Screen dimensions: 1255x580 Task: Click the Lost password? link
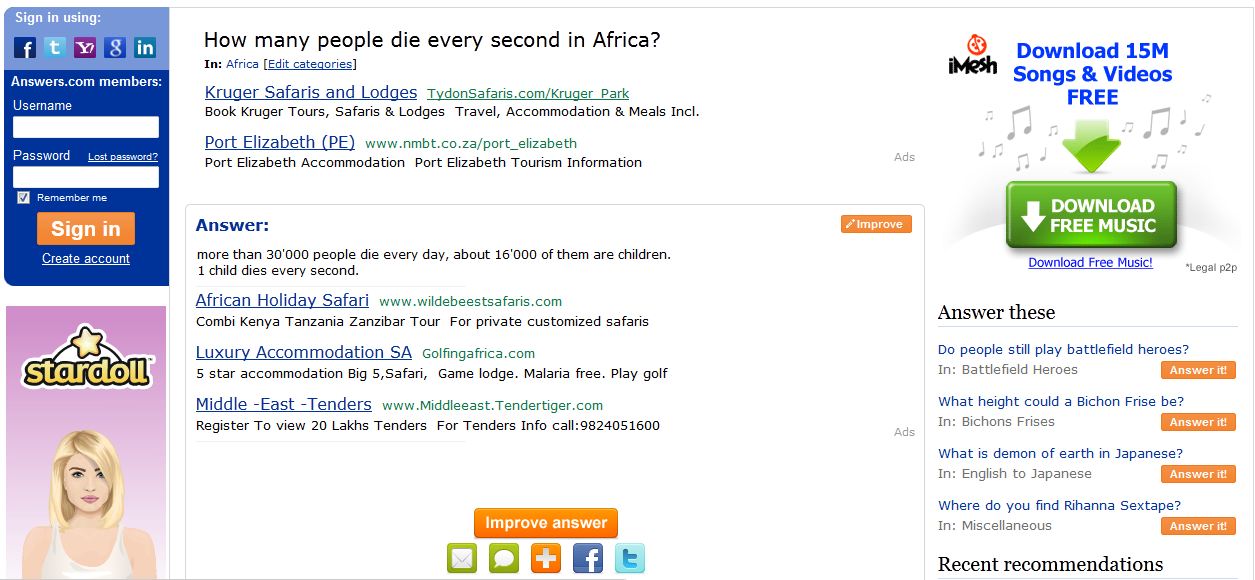coord(123,157)
